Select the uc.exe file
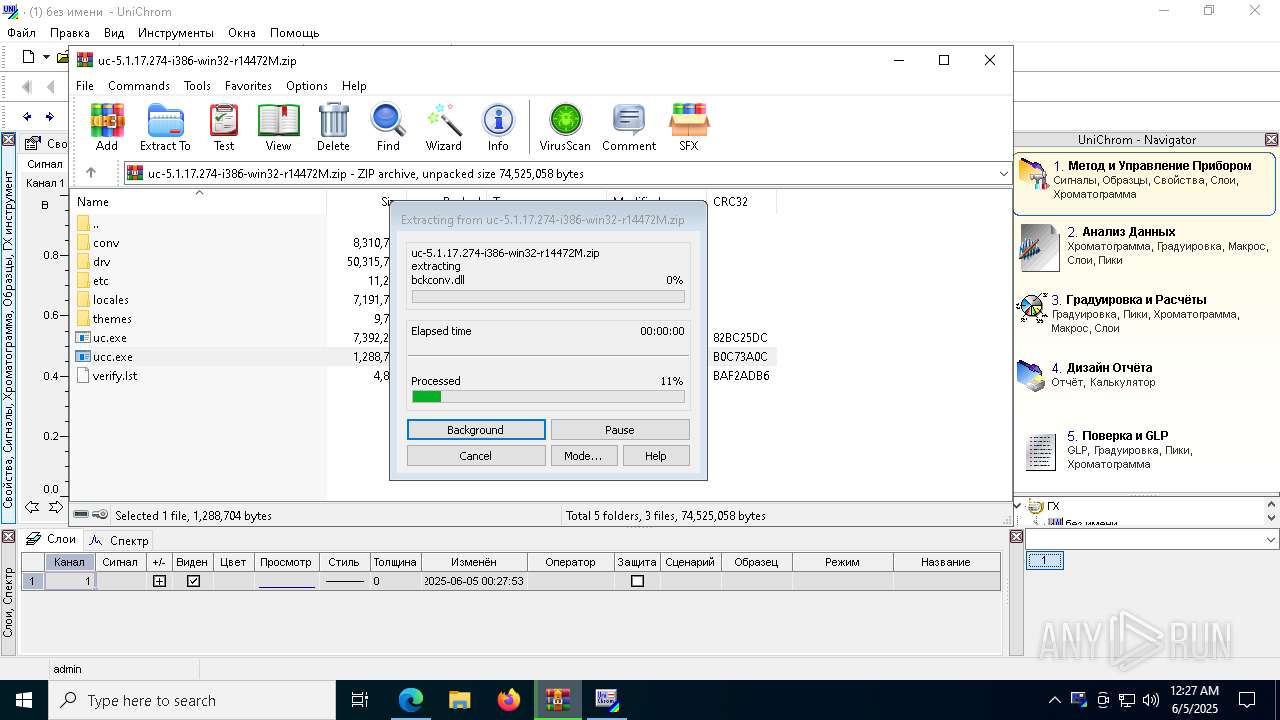Viewport: 1280px width, 720px height. pyautogui.click(x=110, y=338)
